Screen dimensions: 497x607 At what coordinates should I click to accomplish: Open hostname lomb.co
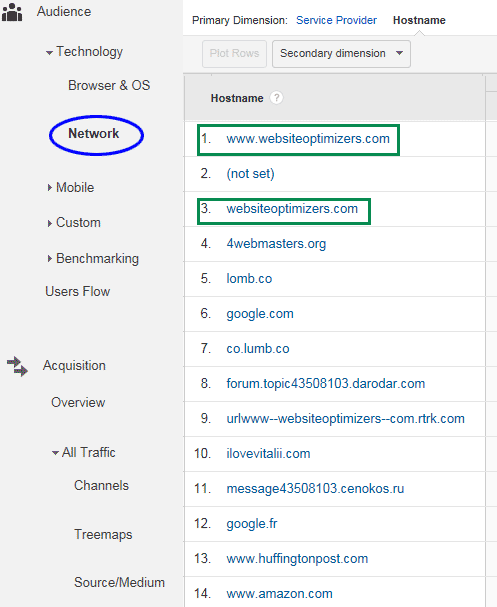point(249,278)
